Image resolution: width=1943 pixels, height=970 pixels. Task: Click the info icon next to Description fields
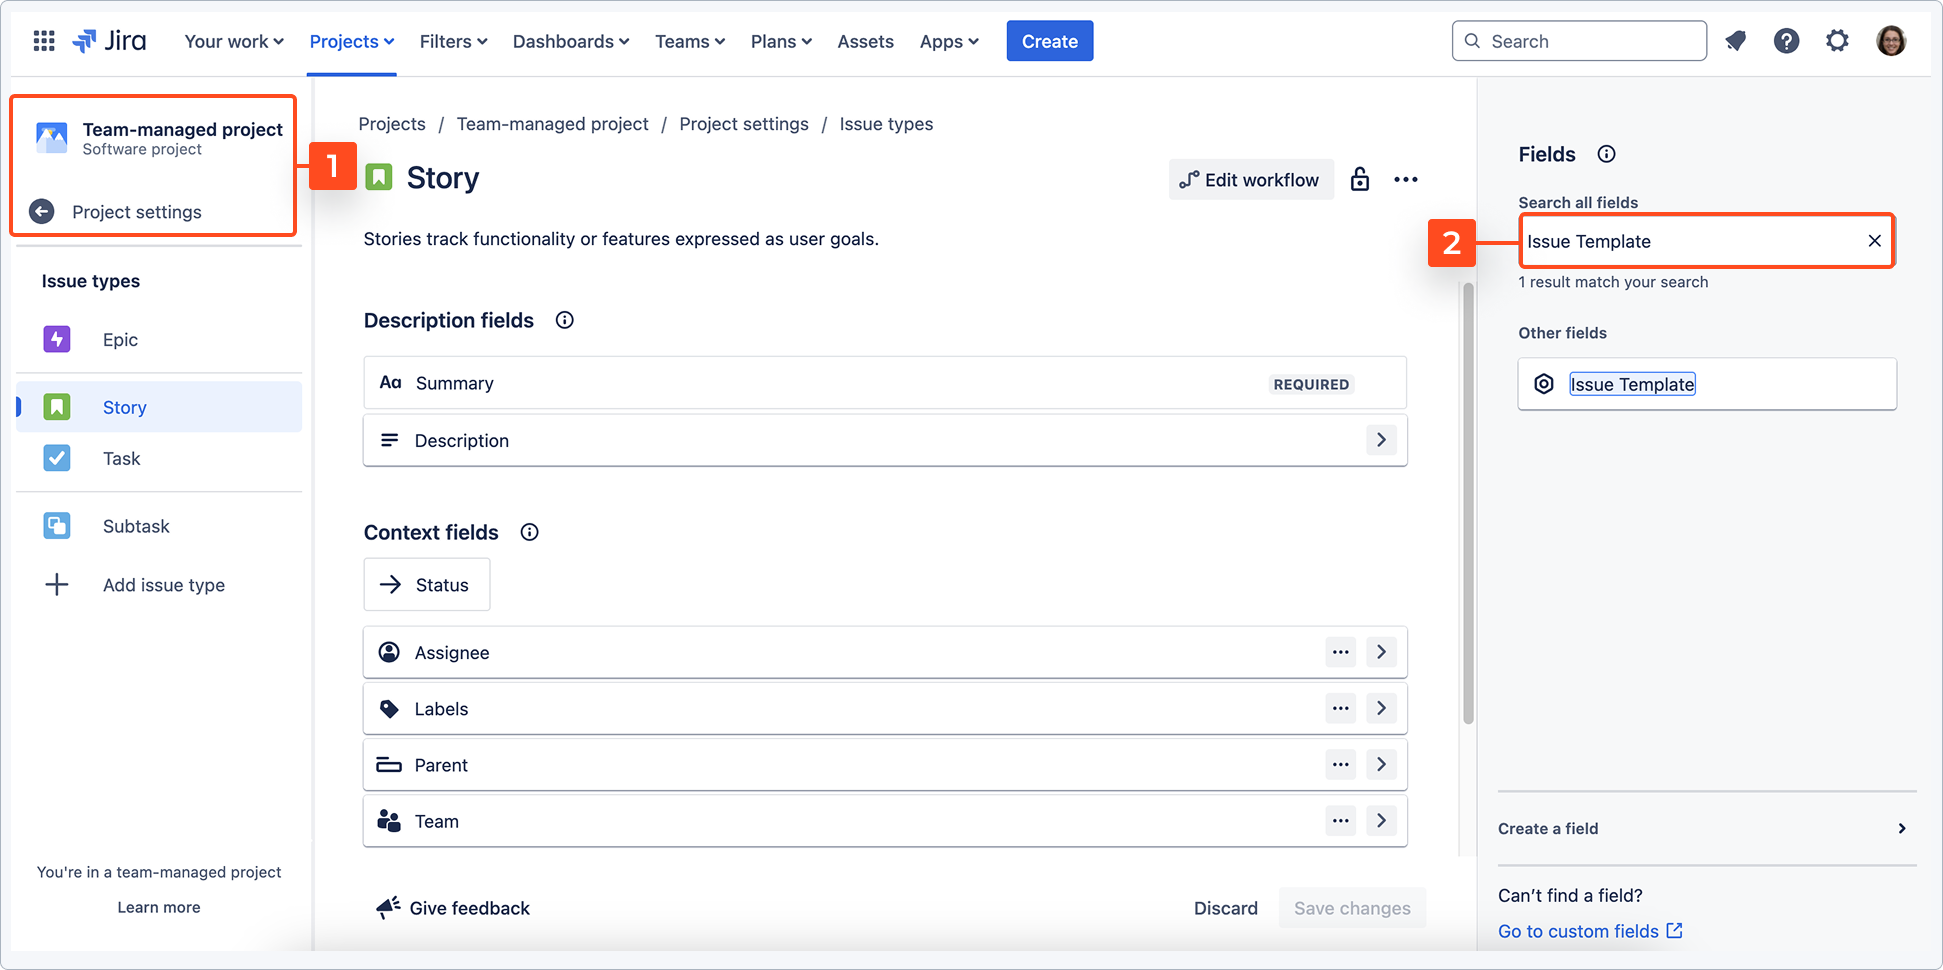coord(565,320)
